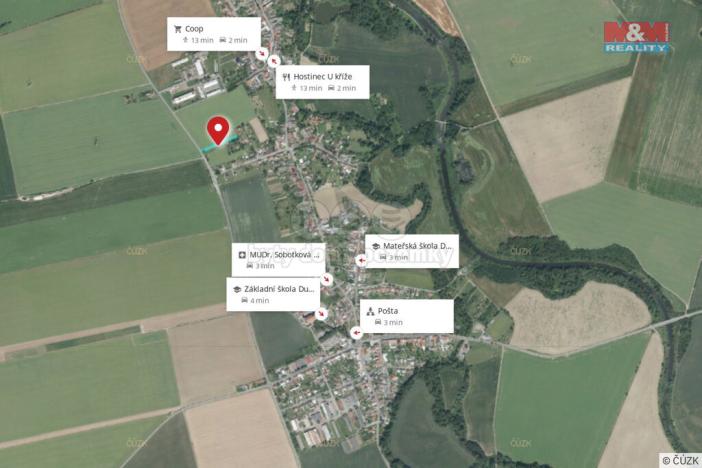Image resolution: width=702 pixels, height=468 pixels.
Task: Click the Hostinec U kříže restaurant icon
Action: click(287, 77)
